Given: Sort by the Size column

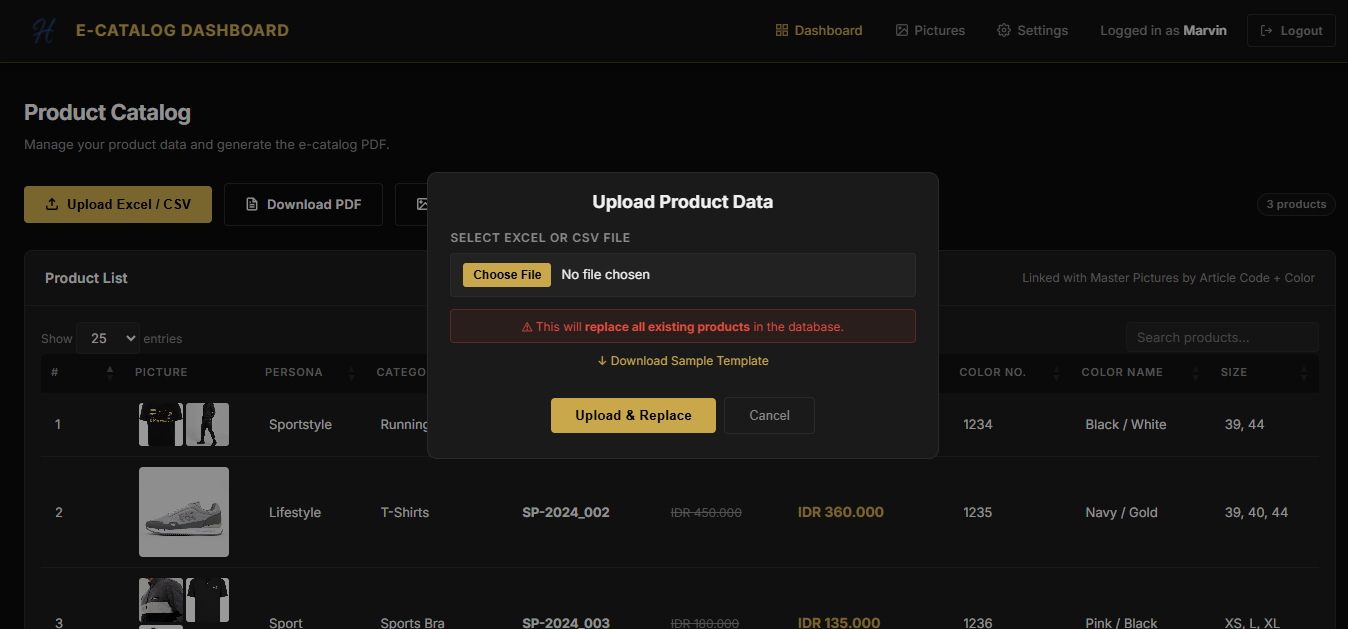Looking at the screenshot, I should 1264,372.
